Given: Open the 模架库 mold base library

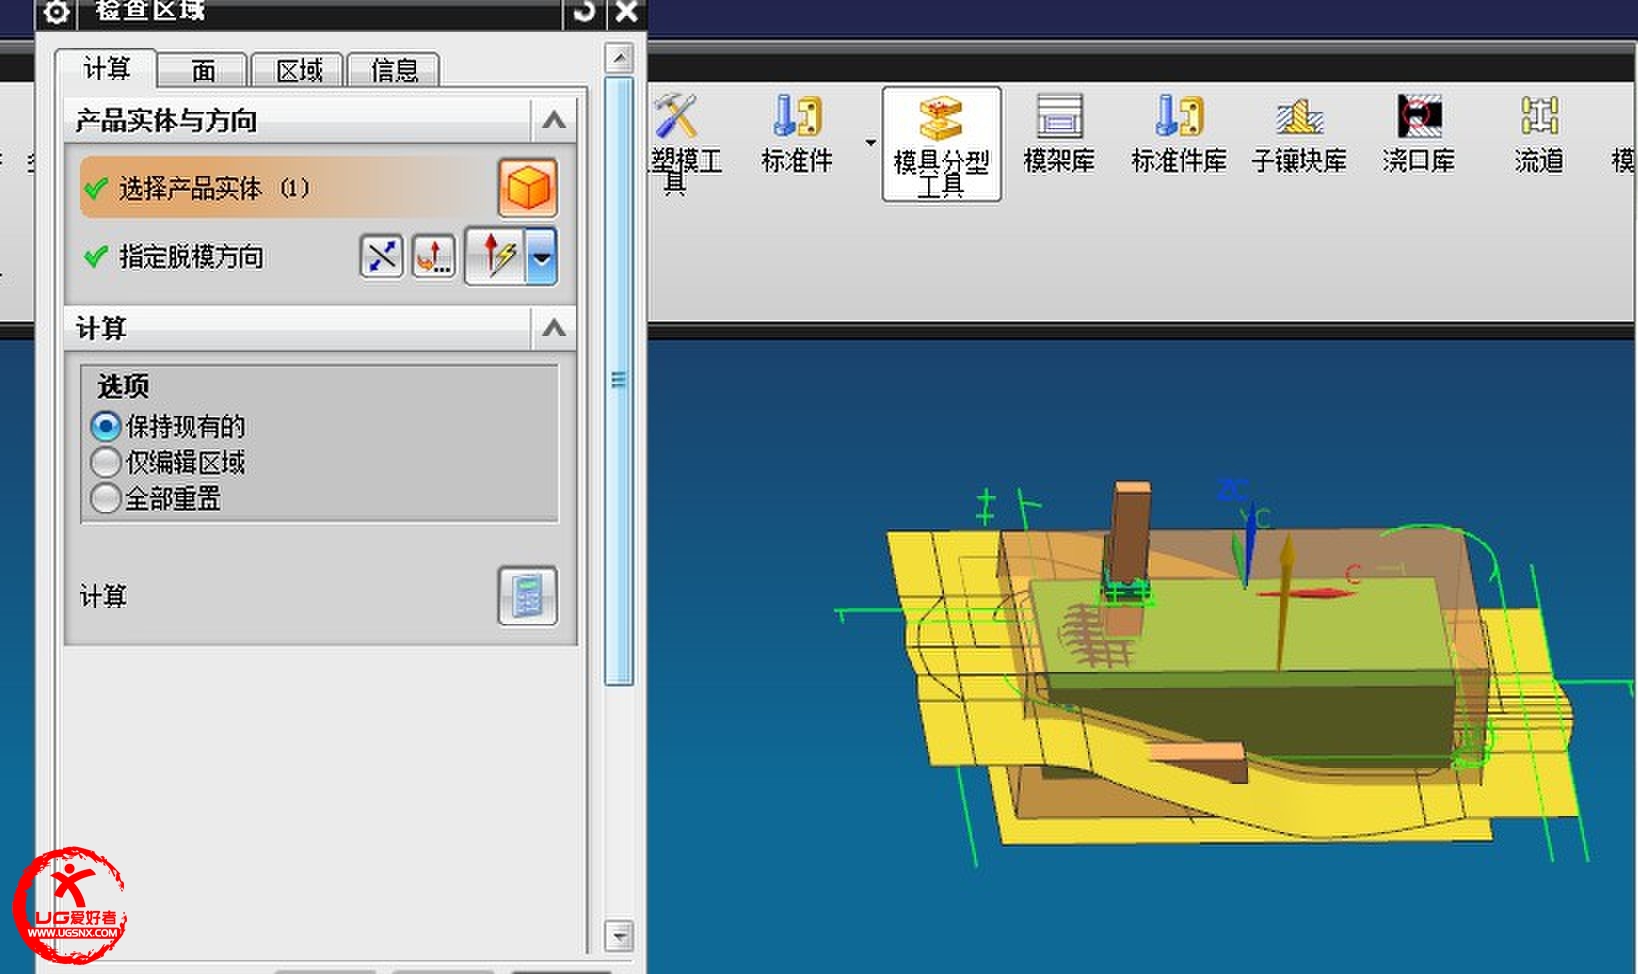Looking at the screenshot, I should tap(1059, 134).
